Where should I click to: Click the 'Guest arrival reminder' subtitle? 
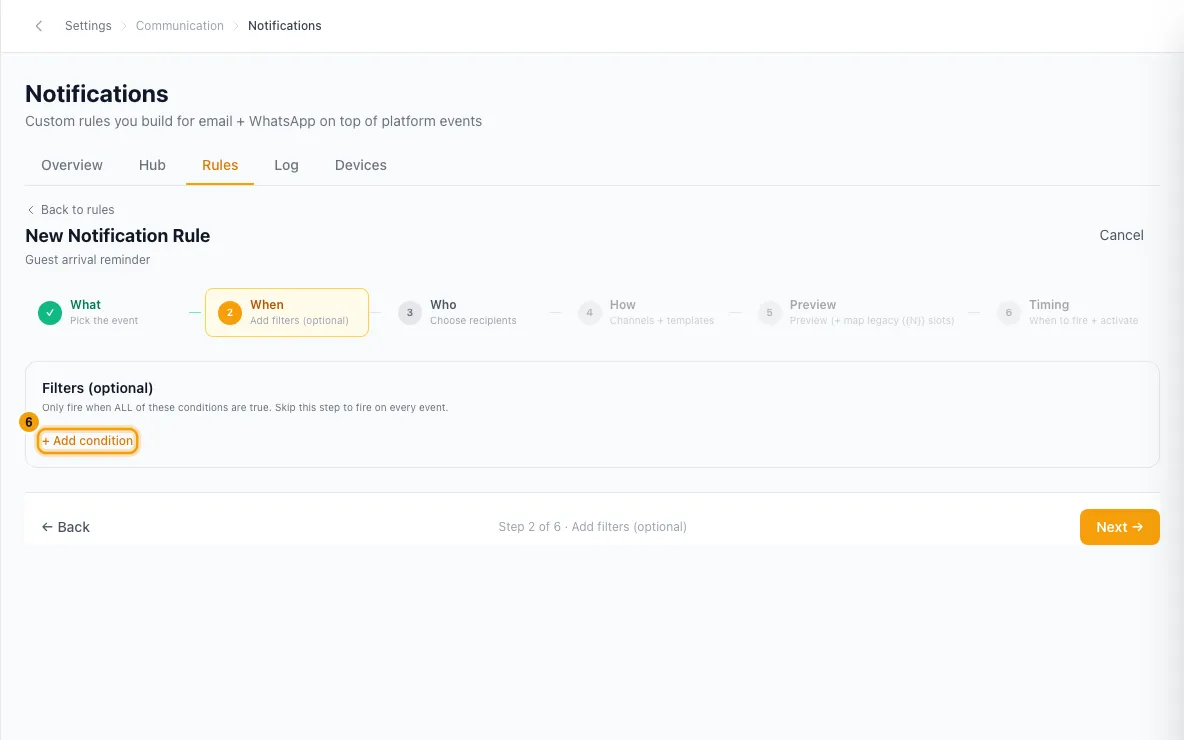coord(88,260)
